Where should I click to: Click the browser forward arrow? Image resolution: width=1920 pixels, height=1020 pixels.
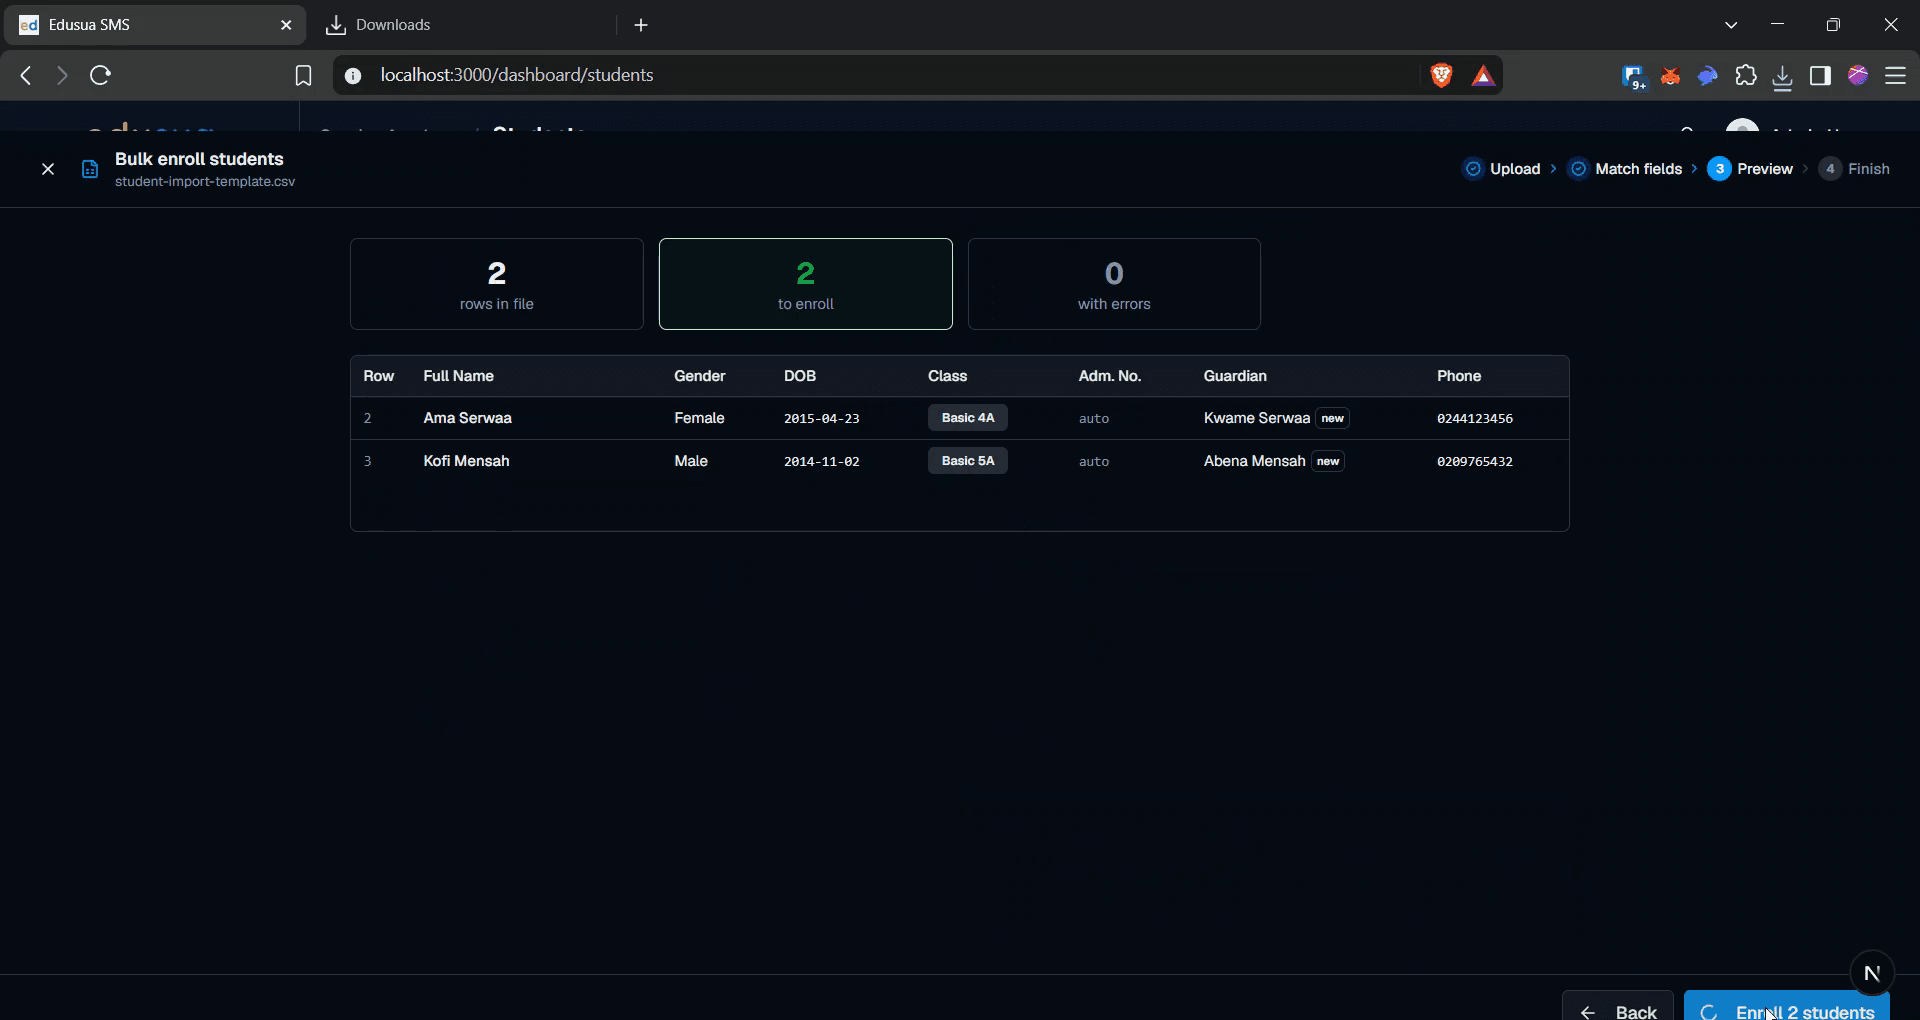[x=62, y=75]
